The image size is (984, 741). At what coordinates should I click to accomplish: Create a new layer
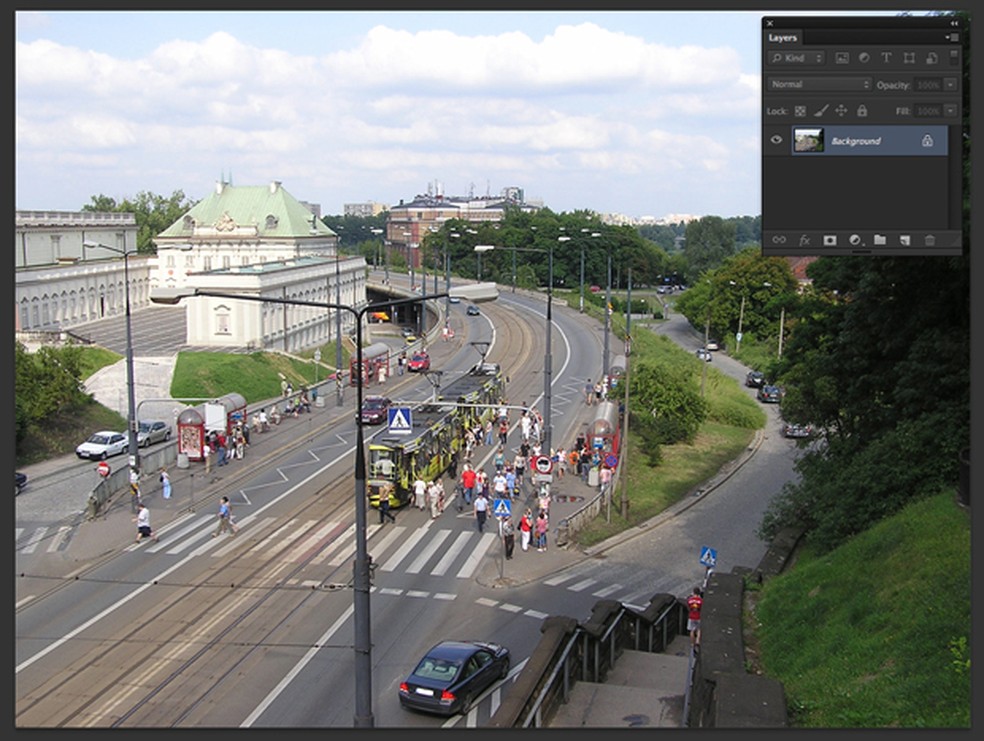(x=905, y=240)
